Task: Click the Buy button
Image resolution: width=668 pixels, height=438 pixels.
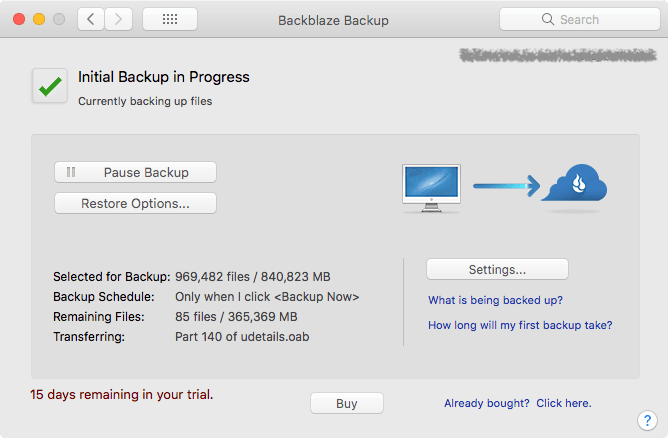Action: click(347, 403)
